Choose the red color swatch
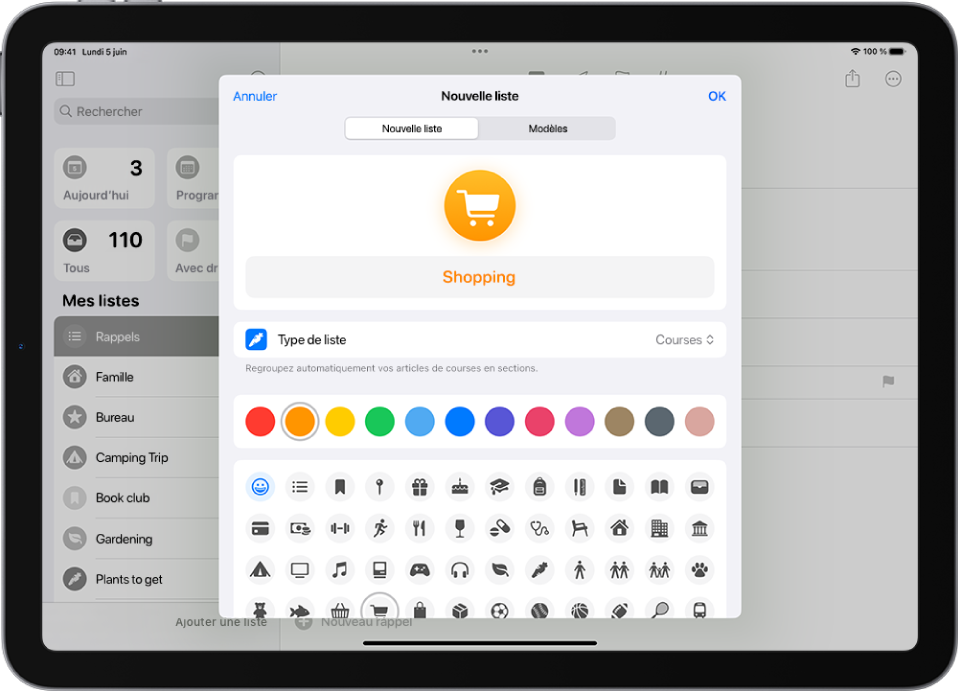The width and height of the screenshot is (958, 692). tap(260, 422)
